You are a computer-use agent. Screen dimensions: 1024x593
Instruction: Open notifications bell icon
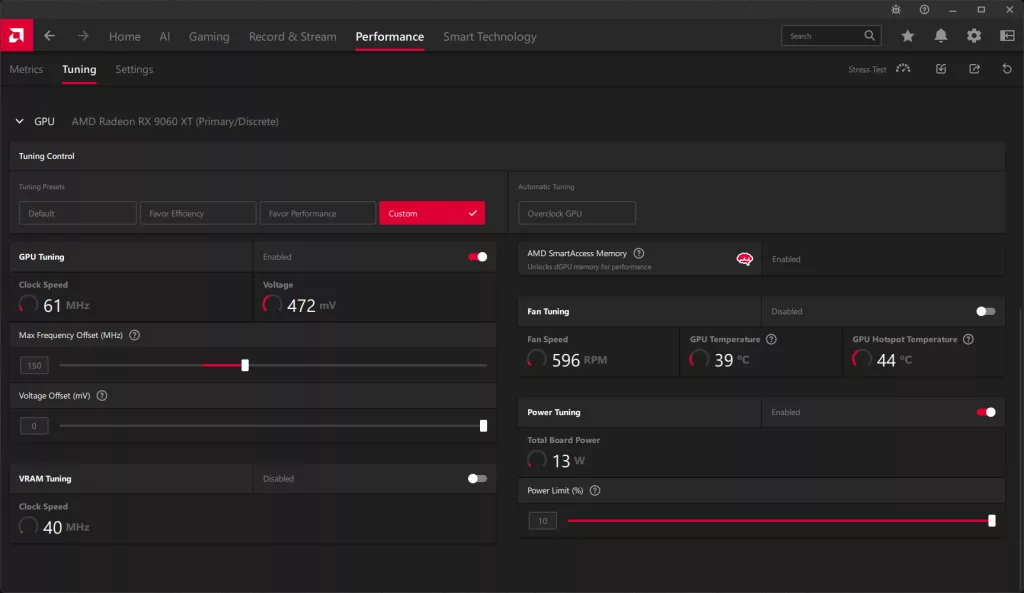click(940, 36)
